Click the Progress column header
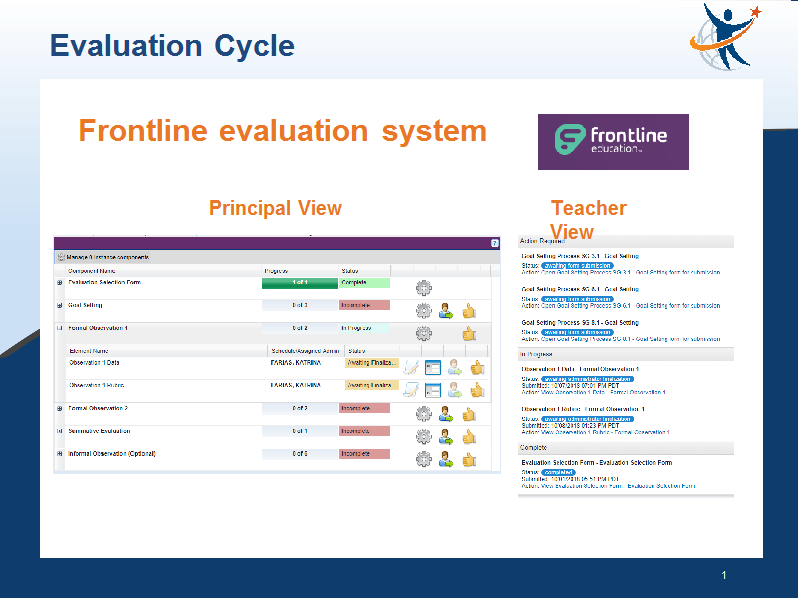The width and height of the screenshot is (800, 600). click(x=277, y=271)
